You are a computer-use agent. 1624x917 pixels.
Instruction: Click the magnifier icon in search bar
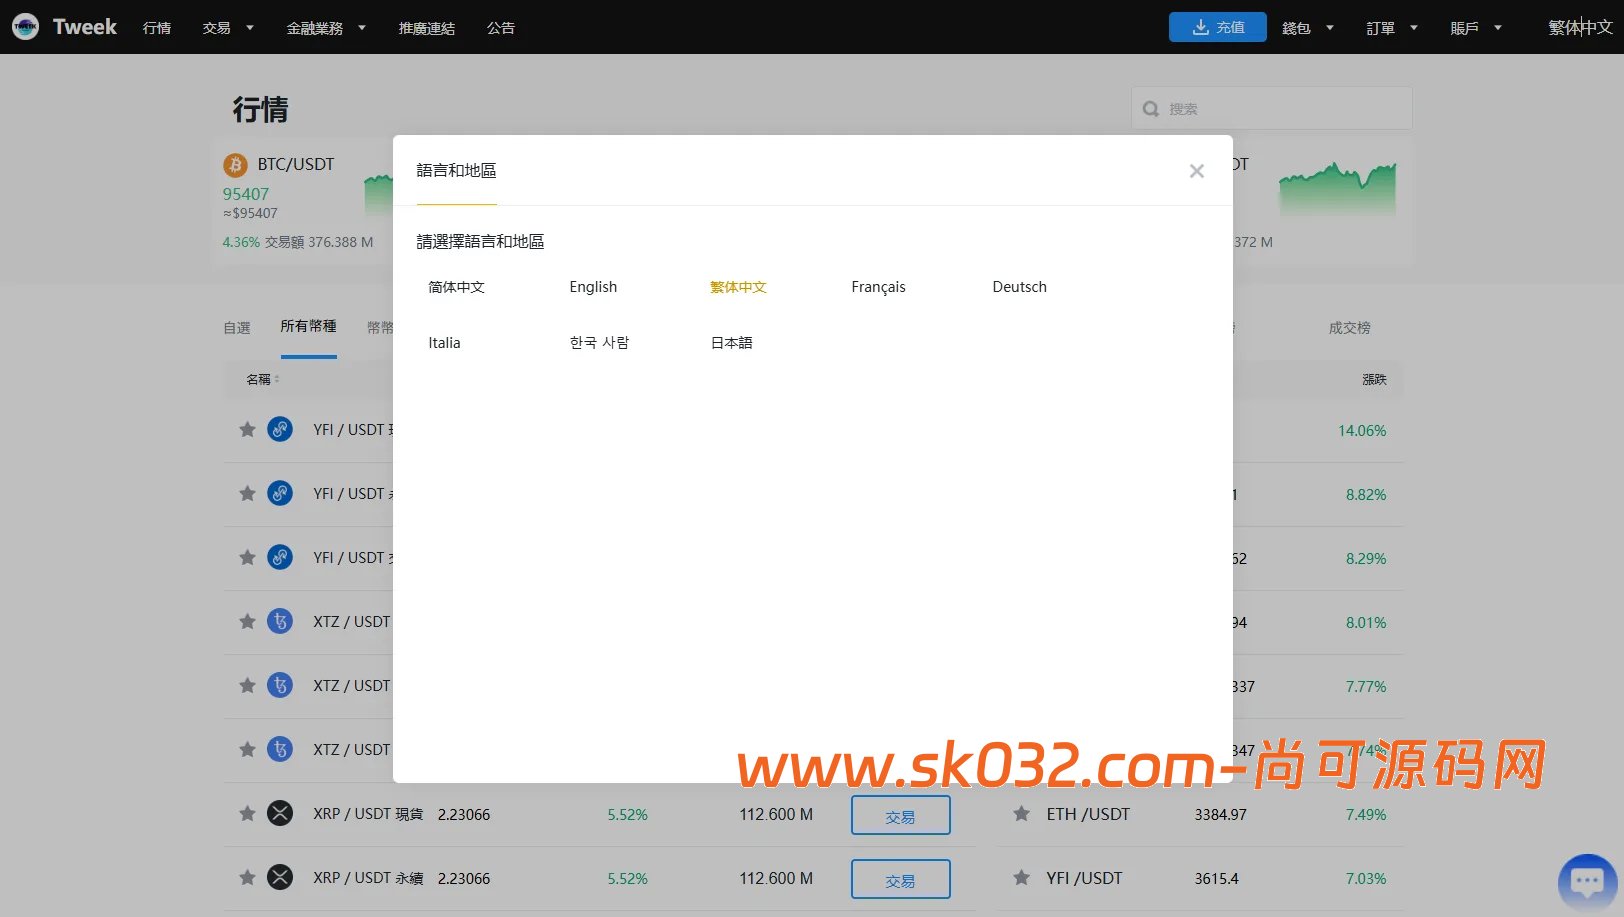point(1151,108)
